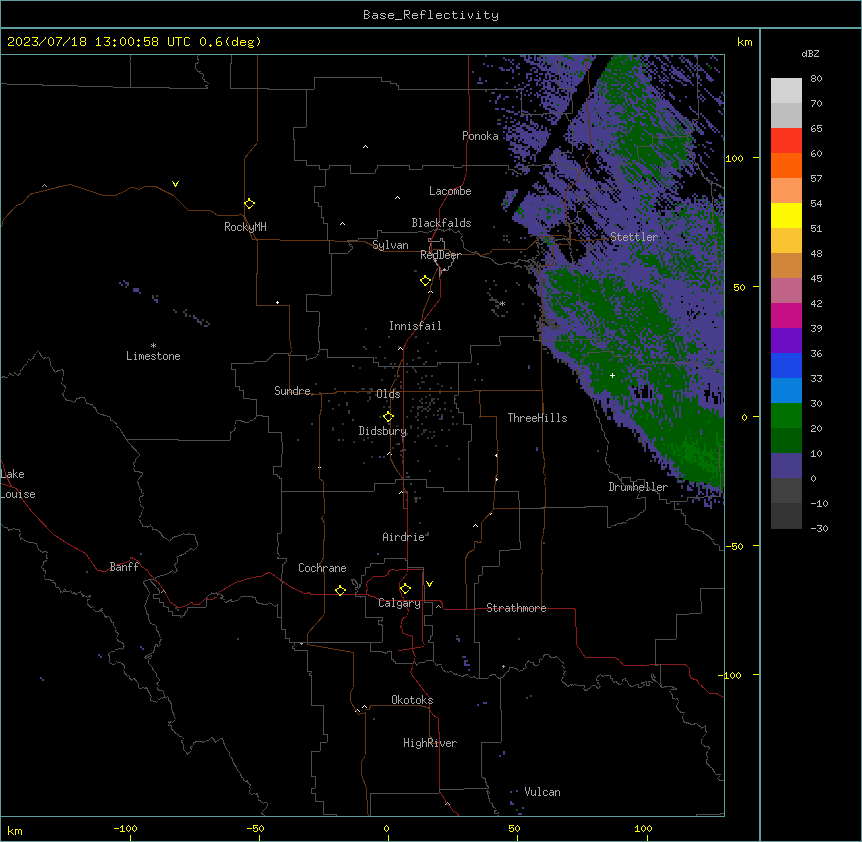Select the Limestone label

click(x=153, y=356)
